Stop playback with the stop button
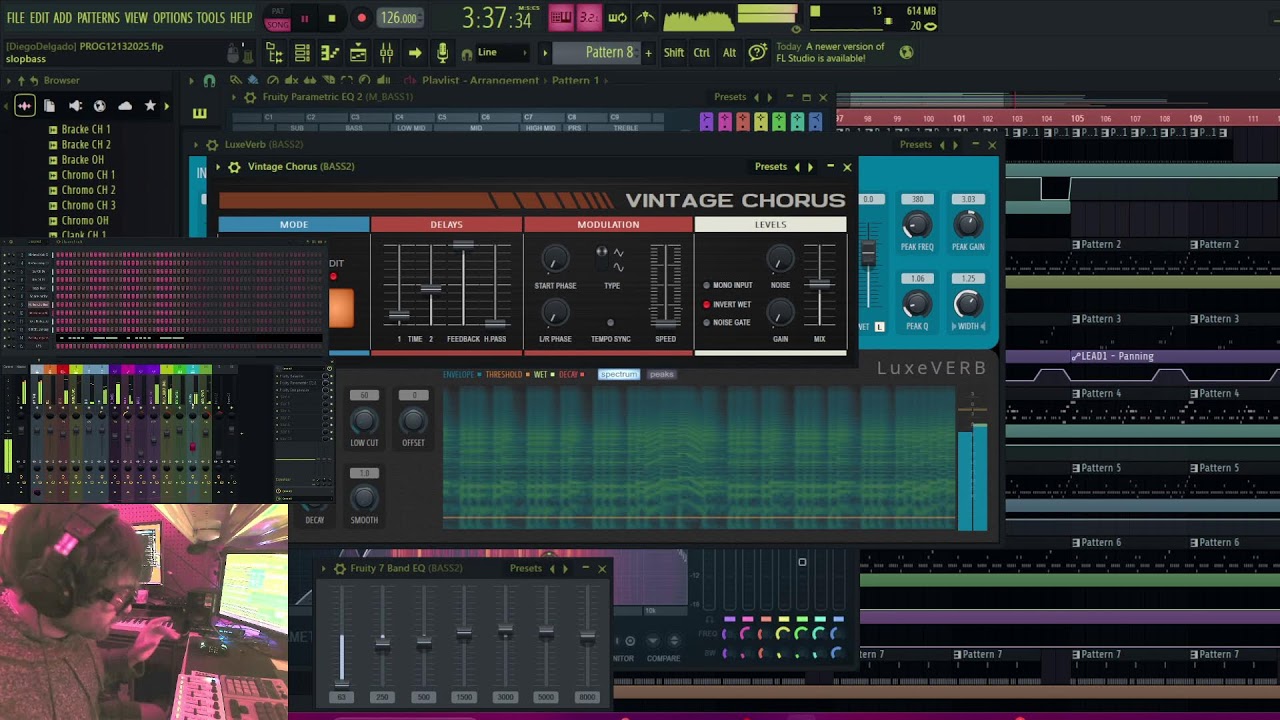The height and width of the screenshot is (720, 1280). [332, 18]
